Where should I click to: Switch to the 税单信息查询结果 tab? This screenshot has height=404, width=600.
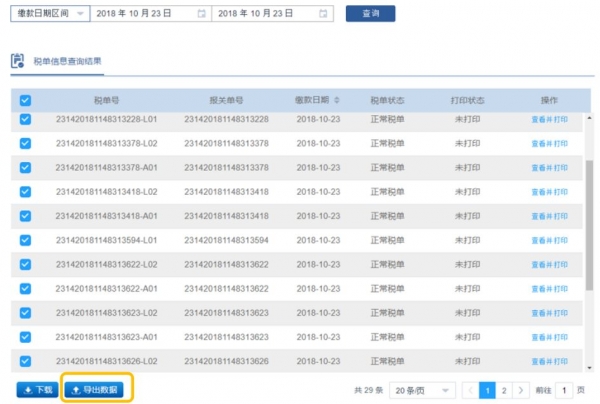point(67,62)
